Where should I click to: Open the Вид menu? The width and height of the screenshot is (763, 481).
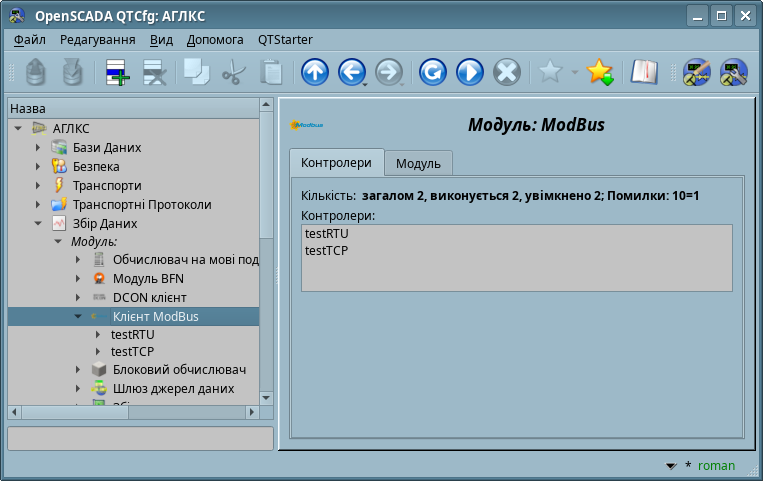pos(161,40)
